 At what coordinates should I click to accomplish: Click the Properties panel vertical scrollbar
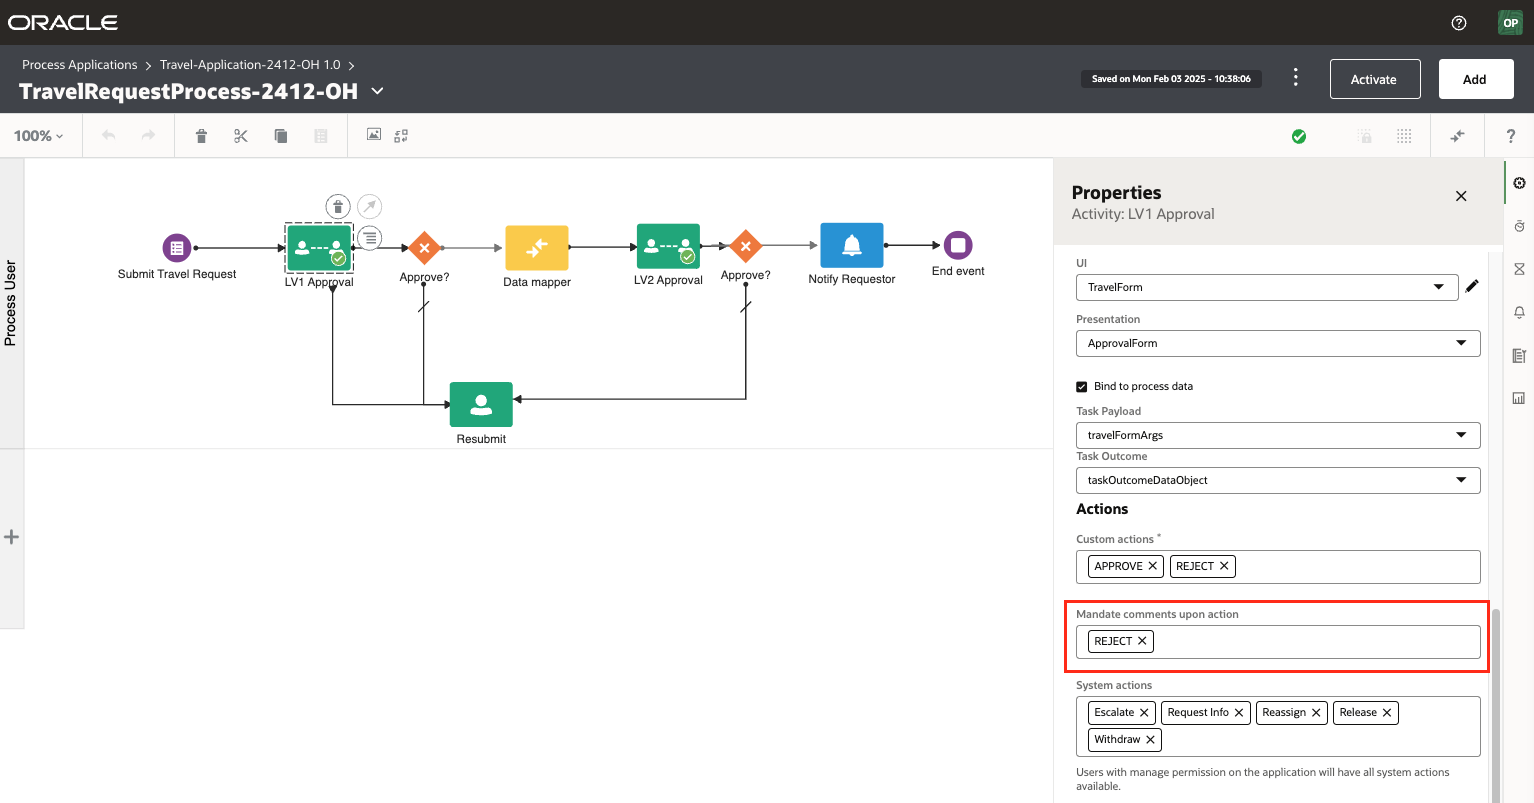(1496, 700)
